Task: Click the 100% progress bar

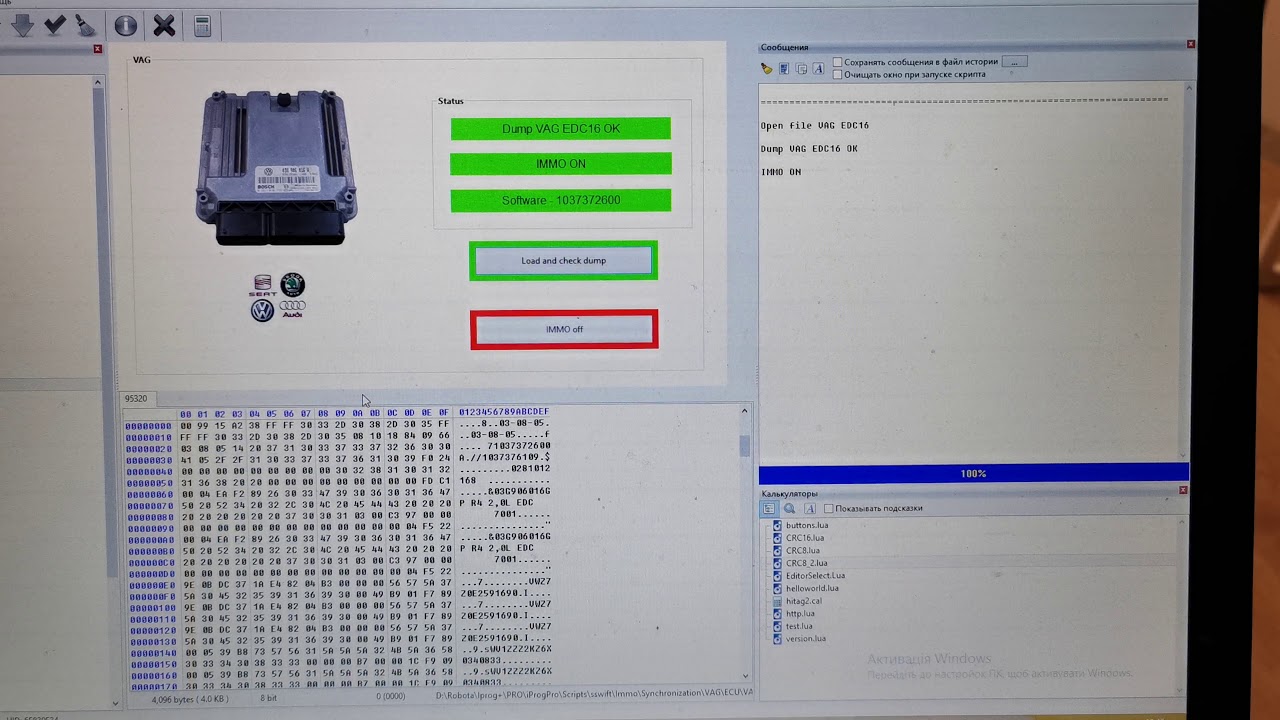Action: pyautogui.click(x=973, y=473)
